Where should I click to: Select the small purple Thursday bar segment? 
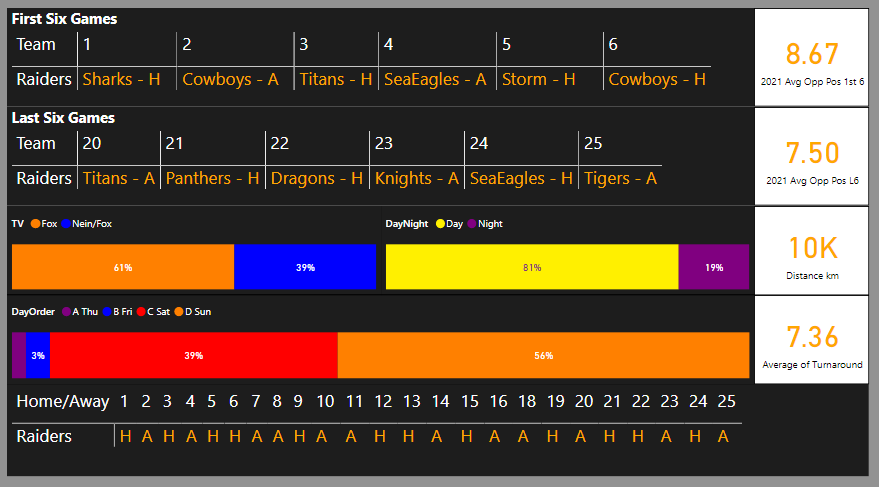pos(19,355)
